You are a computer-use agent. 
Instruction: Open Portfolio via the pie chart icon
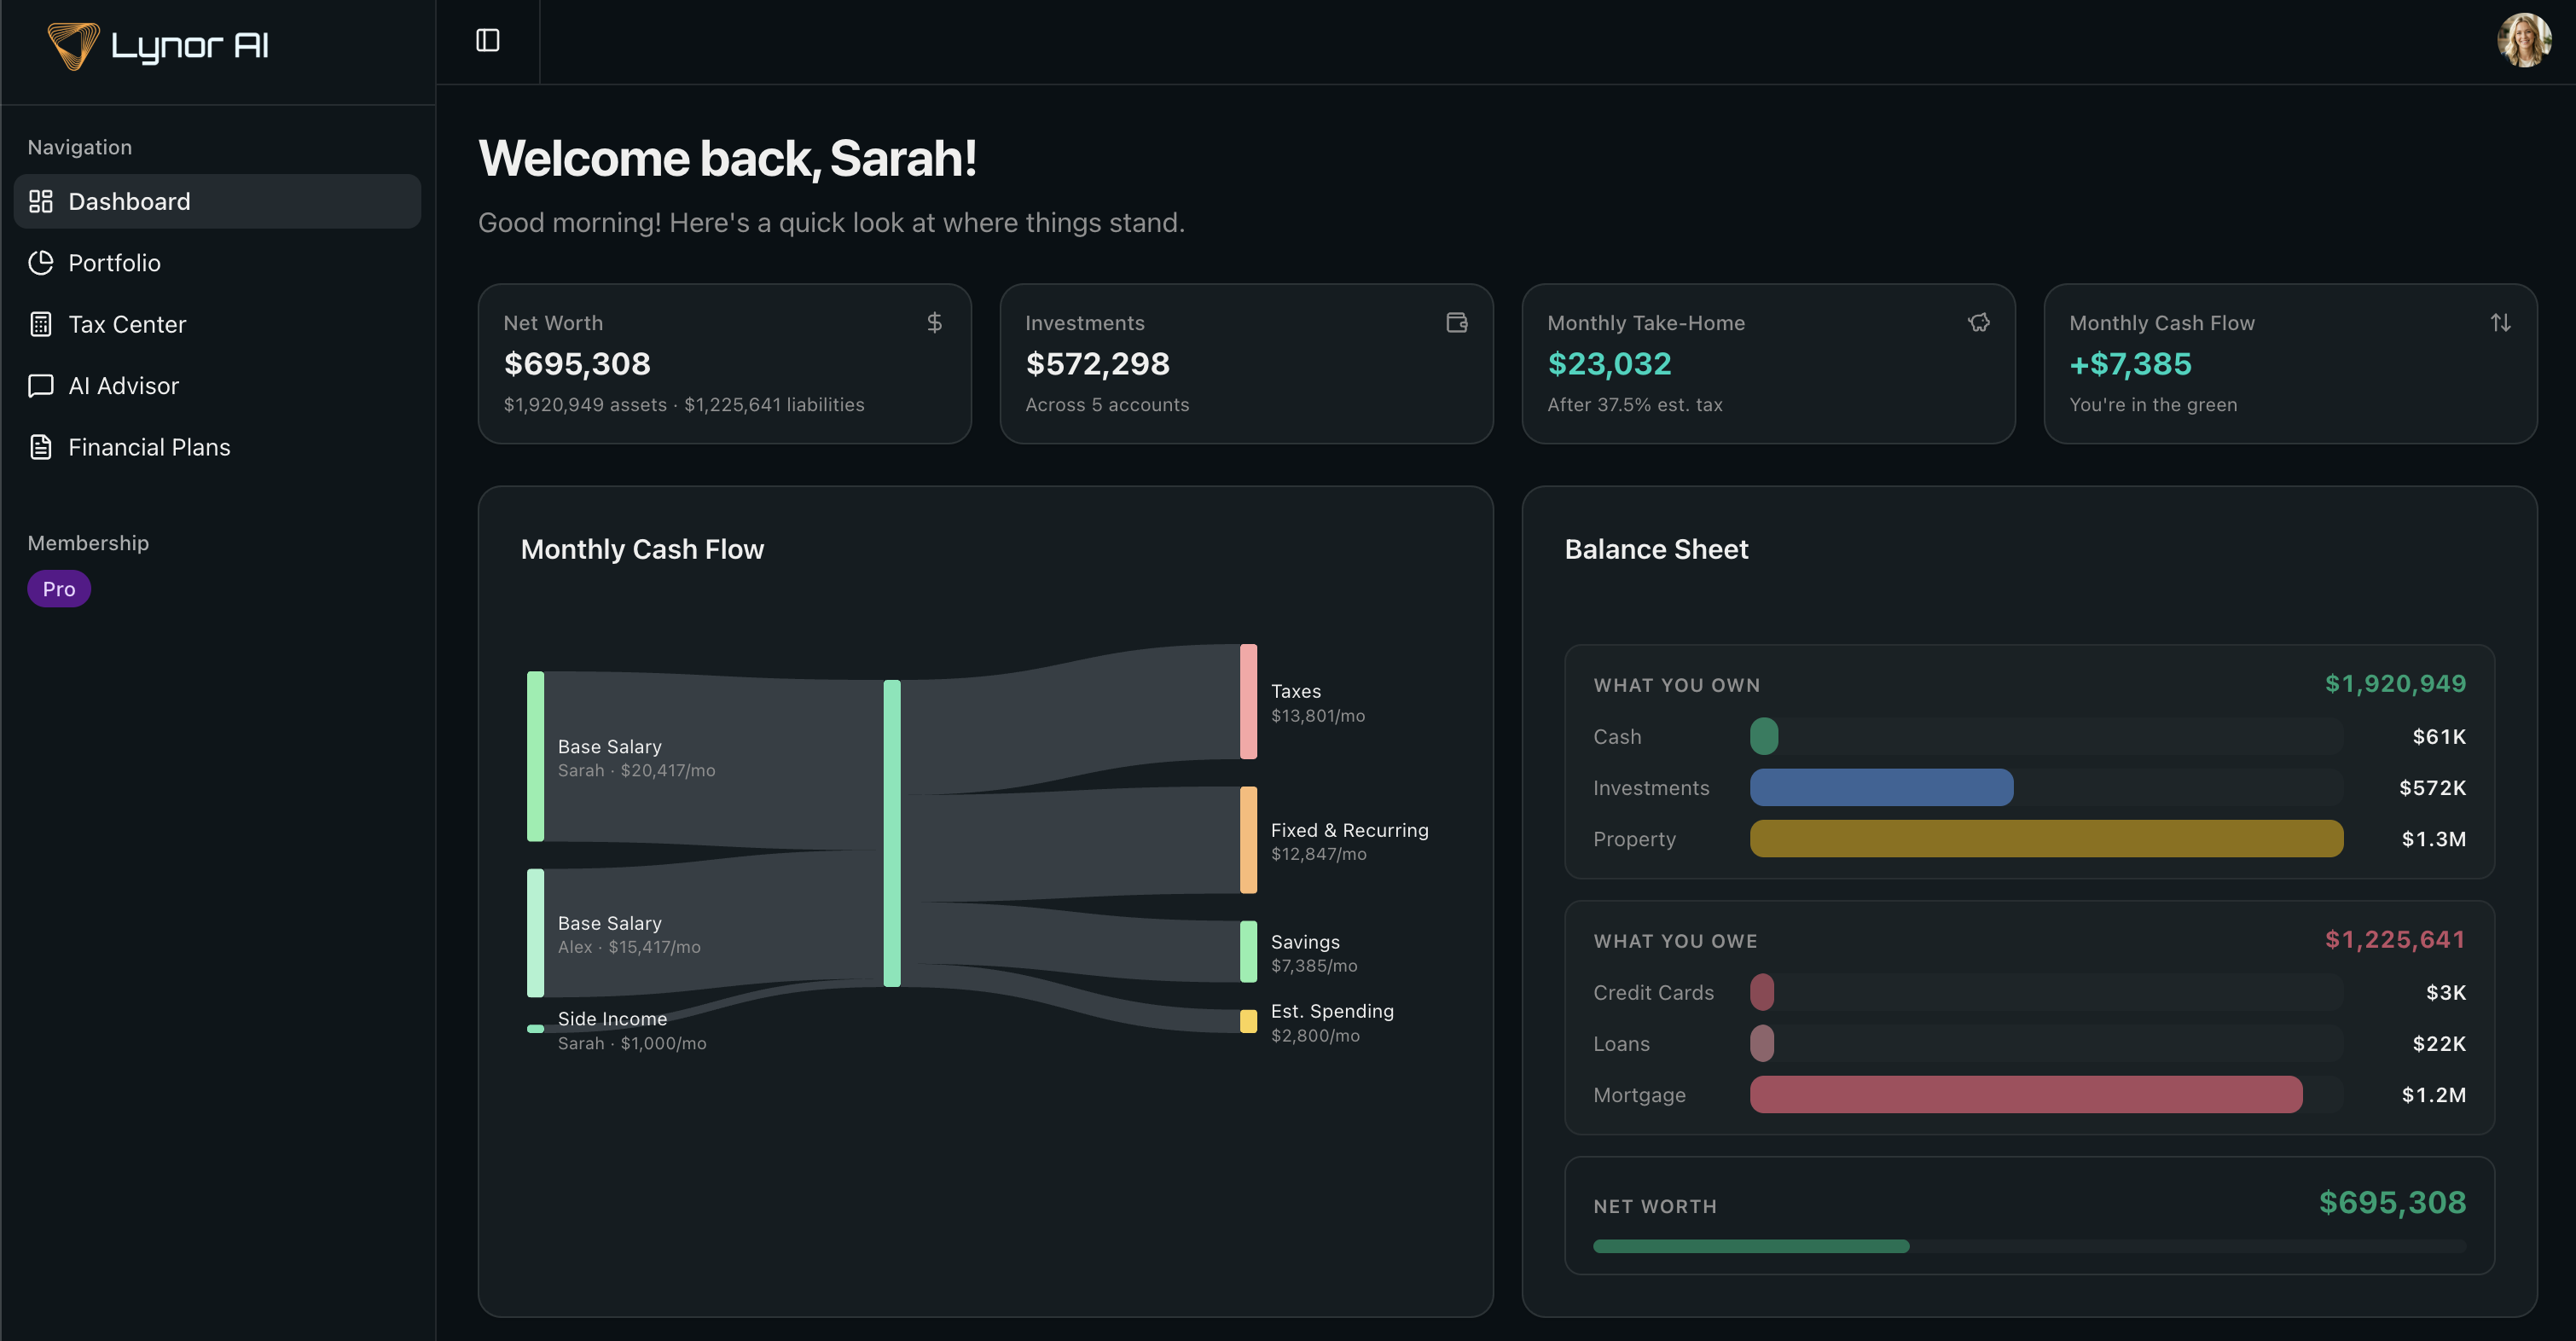tap(41, 262)
